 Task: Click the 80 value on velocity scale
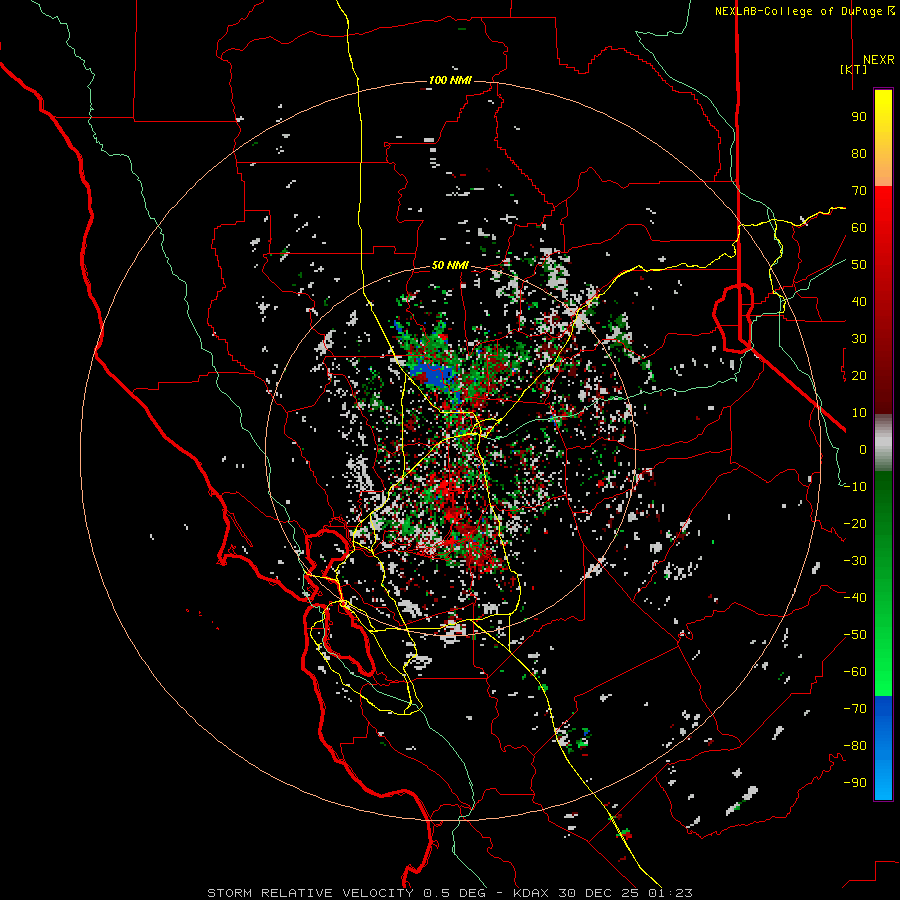[x=859, y=153]
